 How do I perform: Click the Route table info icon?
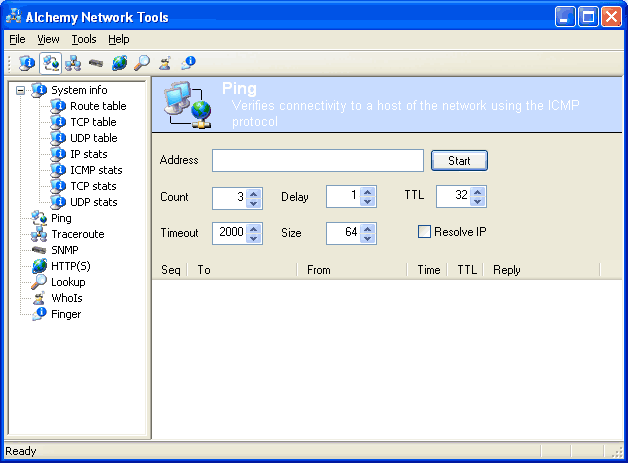58,106
